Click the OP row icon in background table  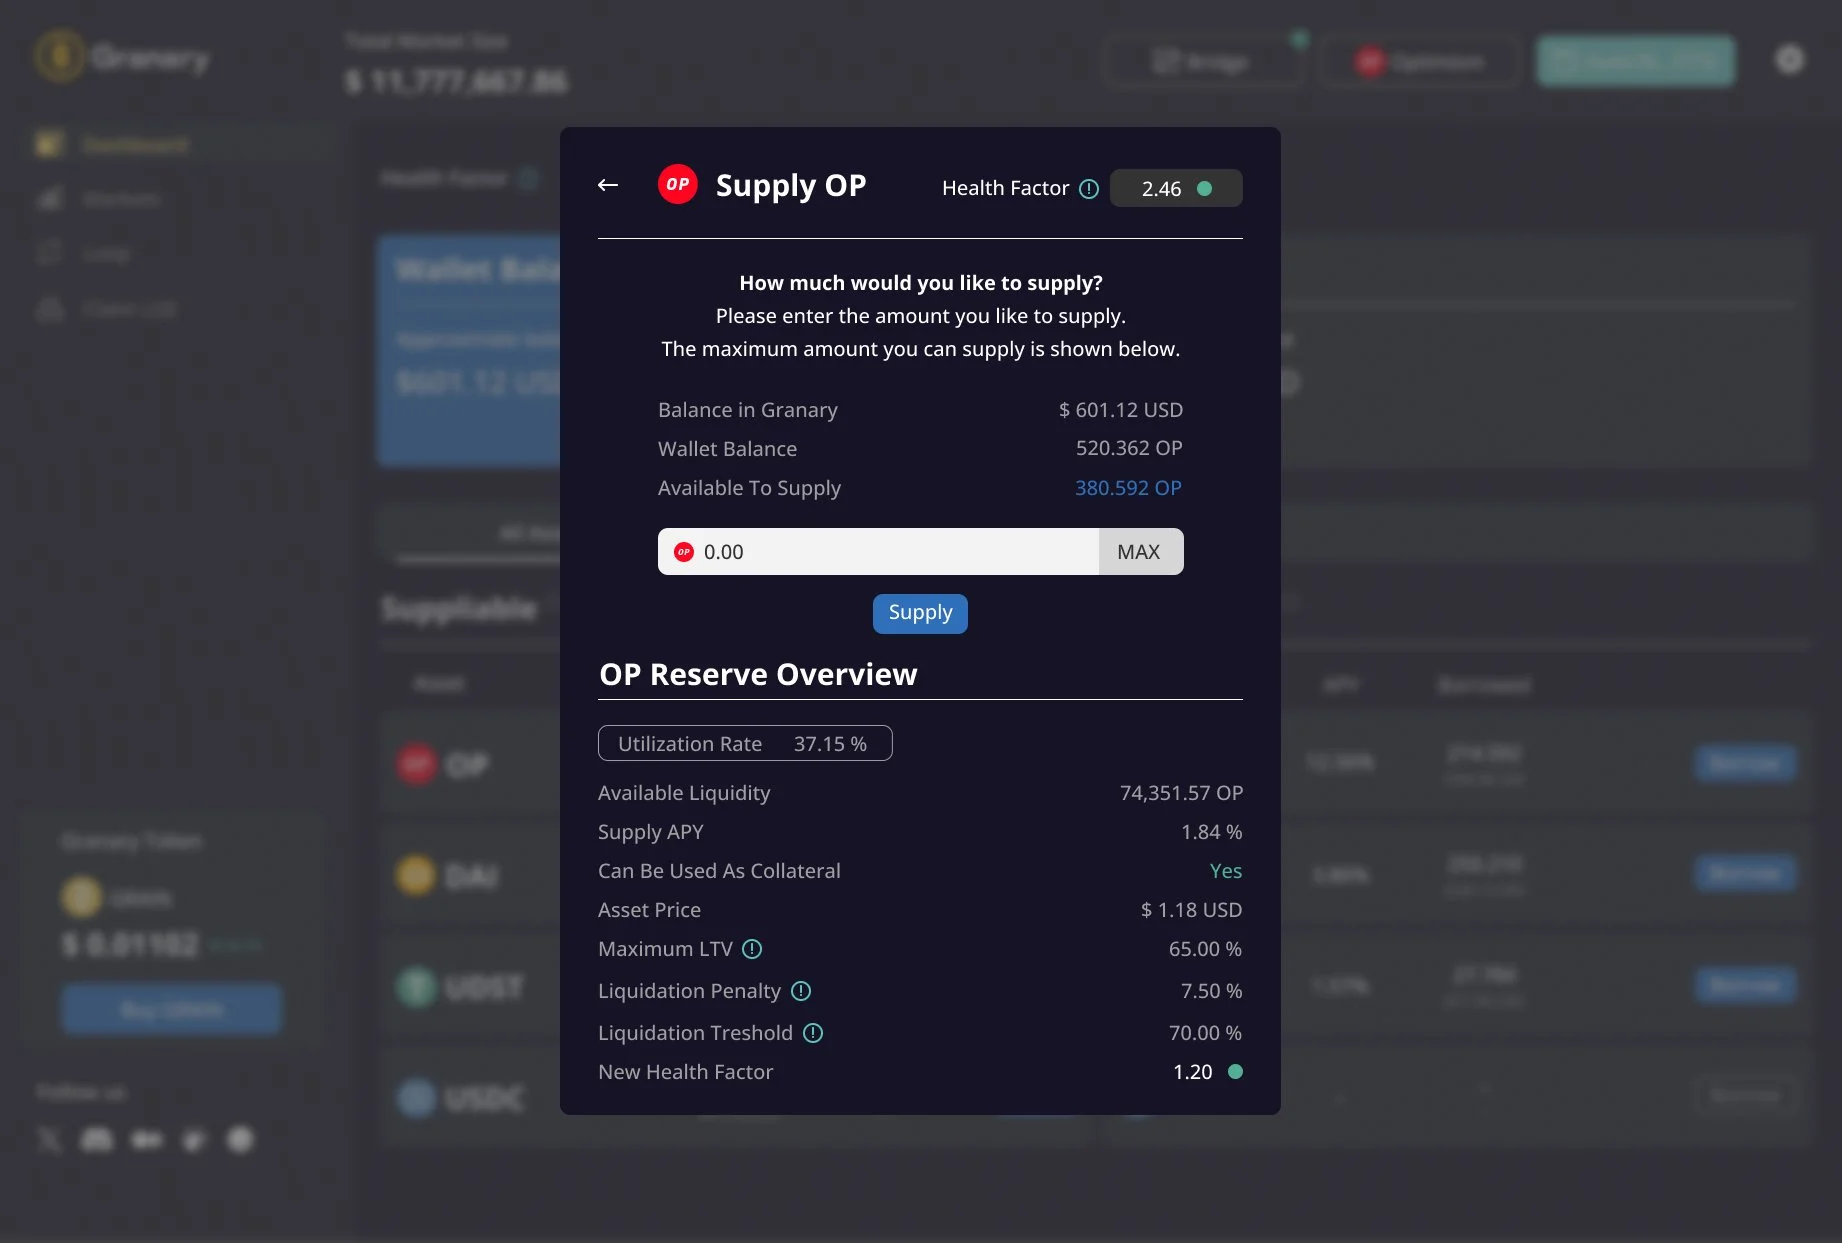click(x=417, y=765)
